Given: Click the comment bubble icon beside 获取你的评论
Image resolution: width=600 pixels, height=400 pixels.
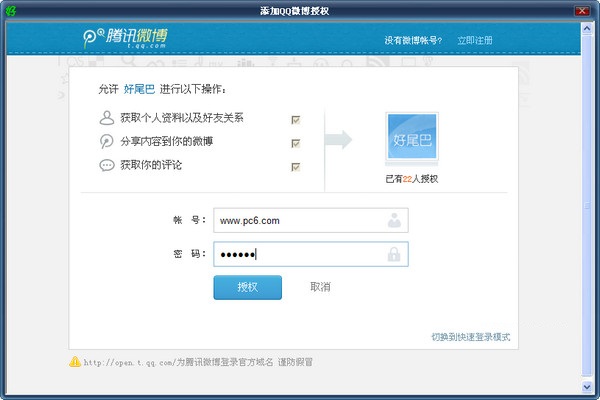Looking at the screenshot, I should (107, 165).
